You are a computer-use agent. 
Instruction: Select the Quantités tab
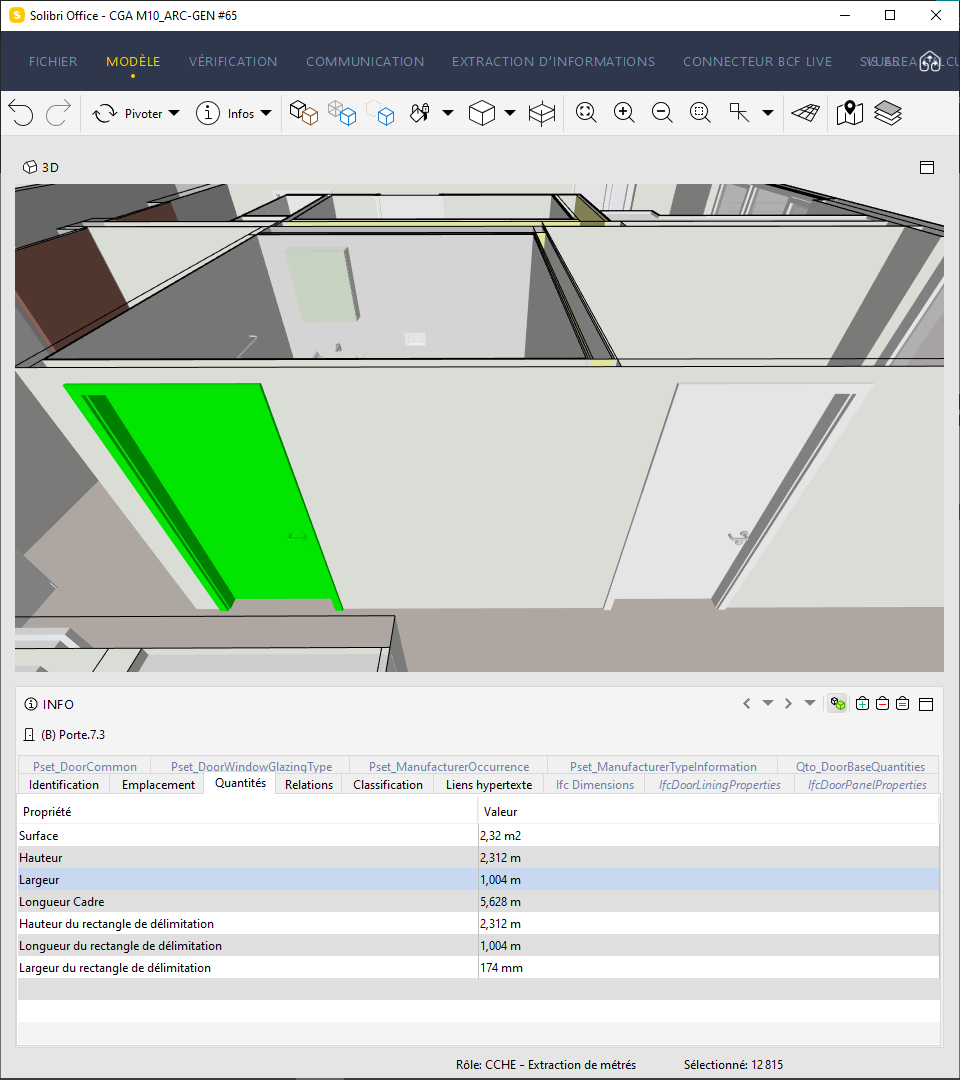coord(240,783)
